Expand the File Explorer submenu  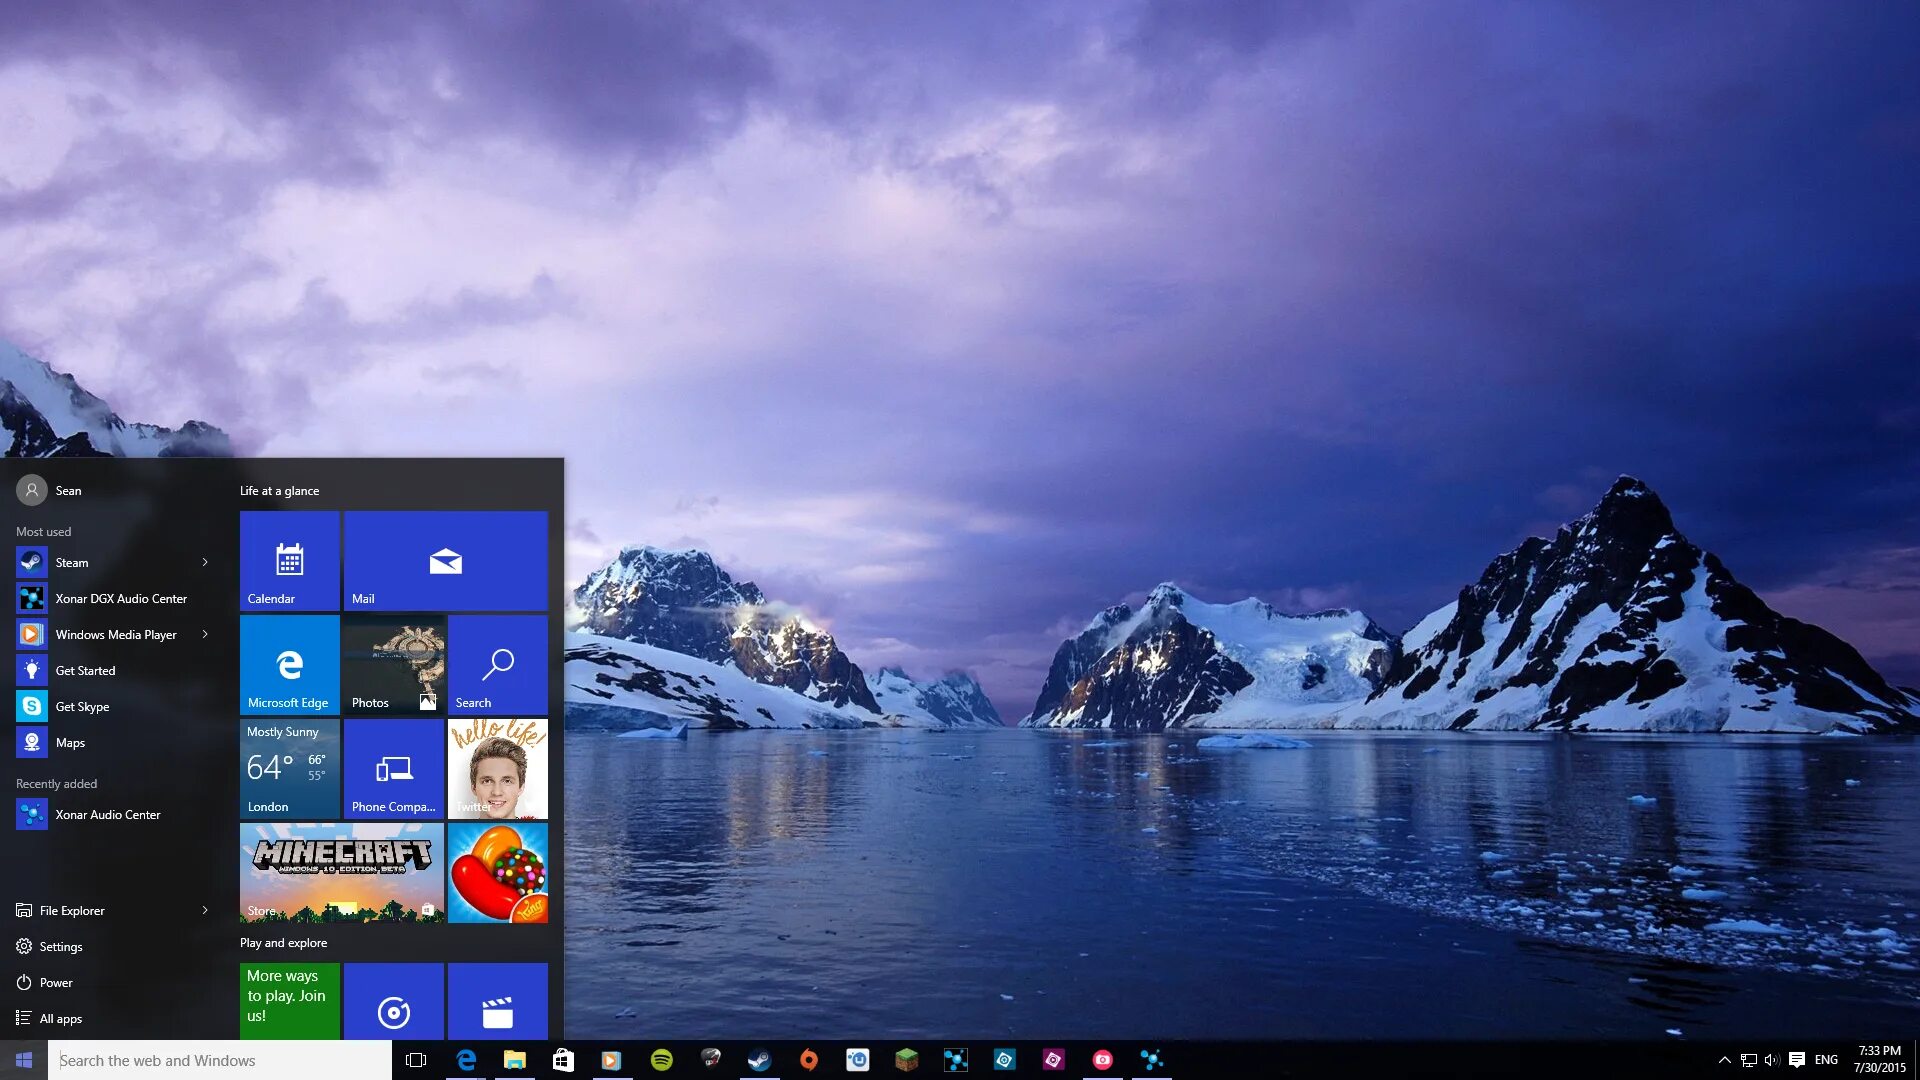click(x=206, y=910)
